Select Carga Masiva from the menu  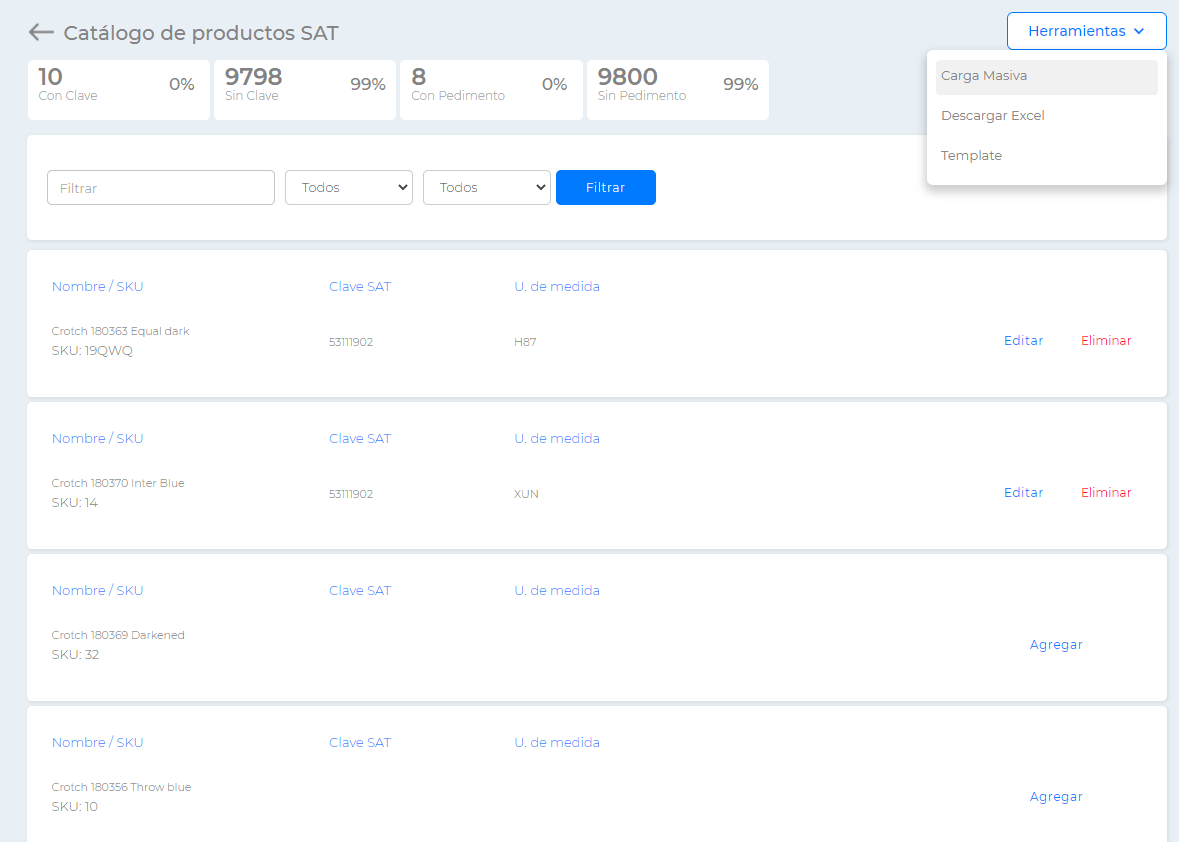[x=1046, y=77]
